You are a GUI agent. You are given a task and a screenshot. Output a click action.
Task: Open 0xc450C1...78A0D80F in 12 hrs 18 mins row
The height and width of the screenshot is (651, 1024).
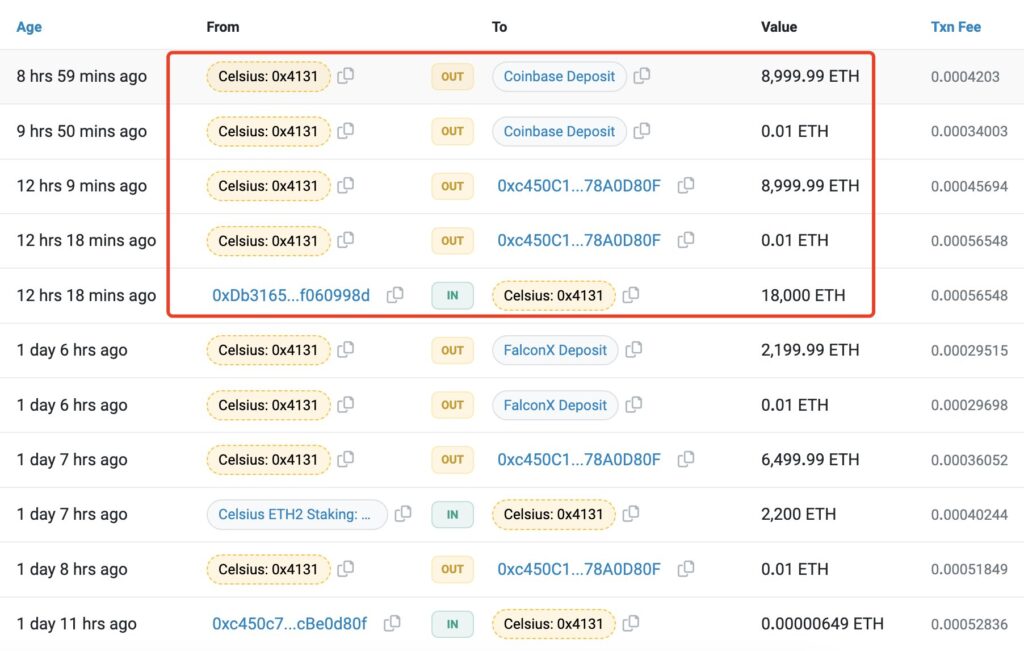[579, 241]
